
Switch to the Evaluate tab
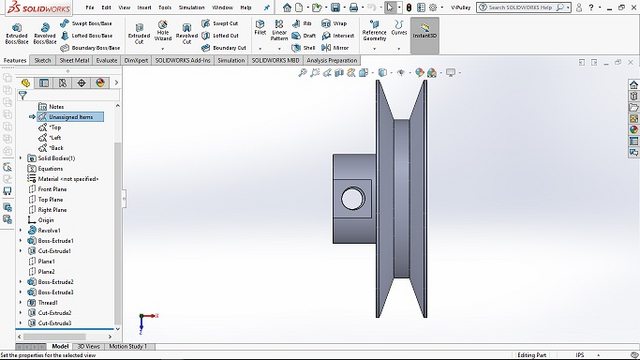107,60
